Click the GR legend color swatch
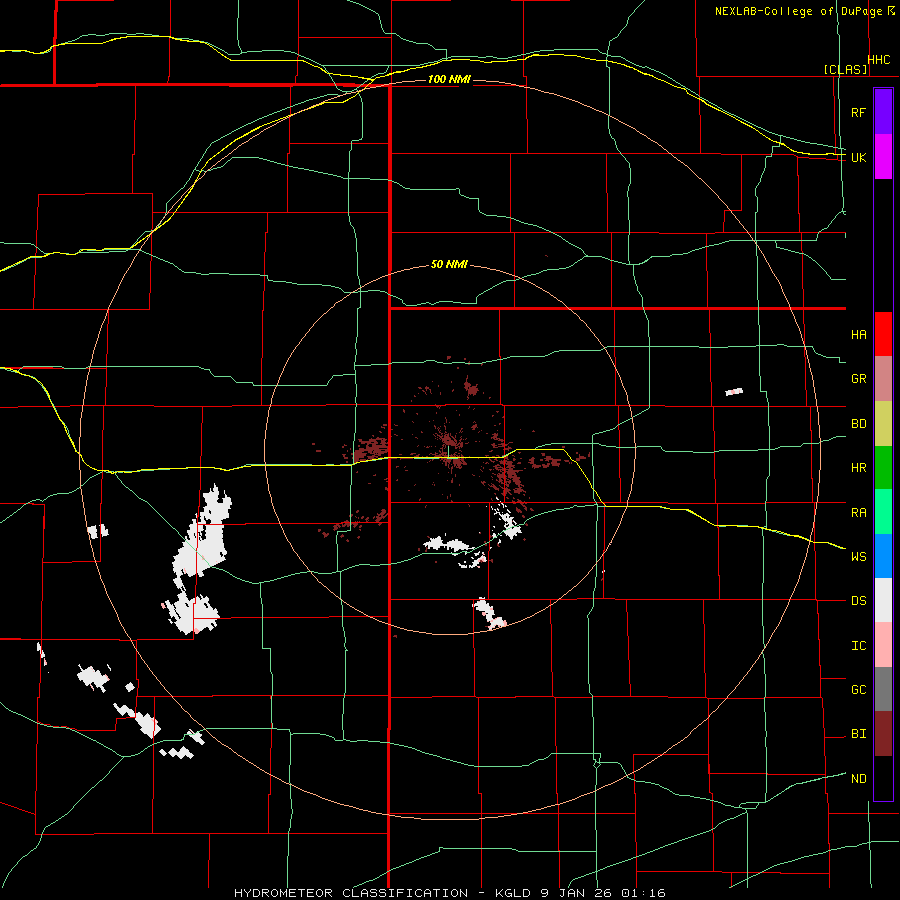Viewport: 900px width, 900px height. pos(883,379)
